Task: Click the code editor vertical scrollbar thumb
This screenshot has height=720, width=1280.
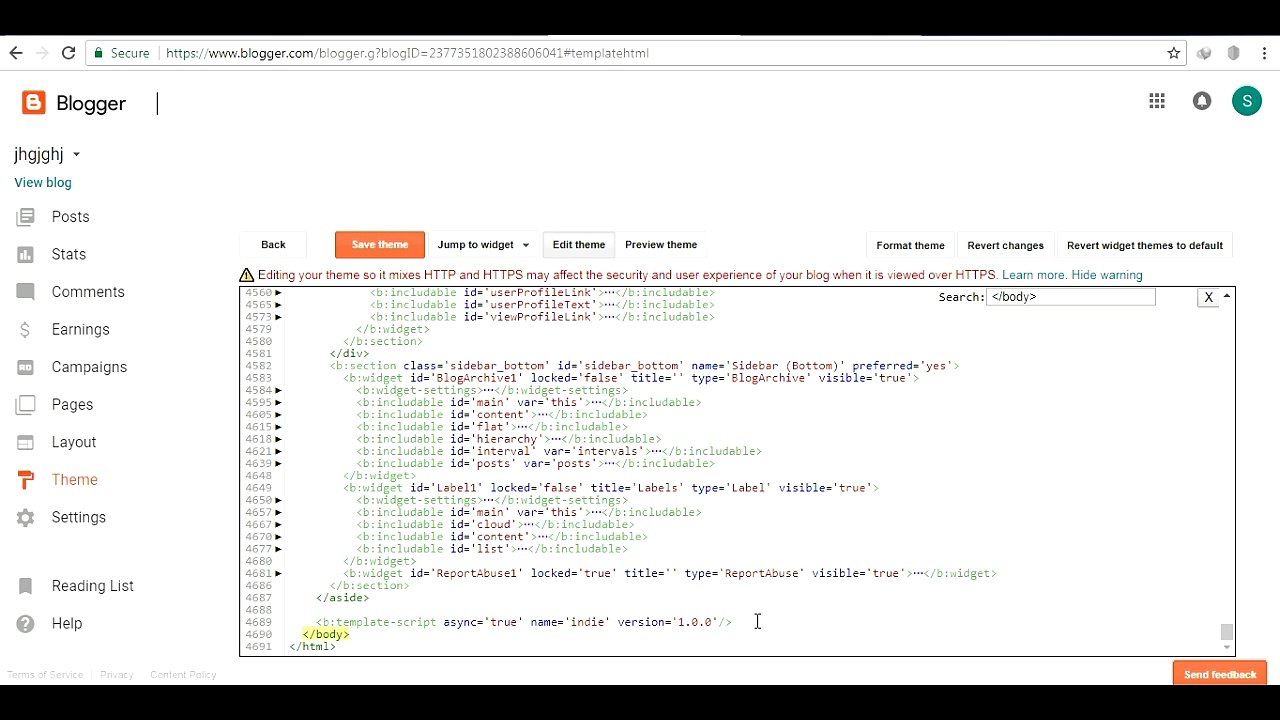Action: pos(1227,632)
